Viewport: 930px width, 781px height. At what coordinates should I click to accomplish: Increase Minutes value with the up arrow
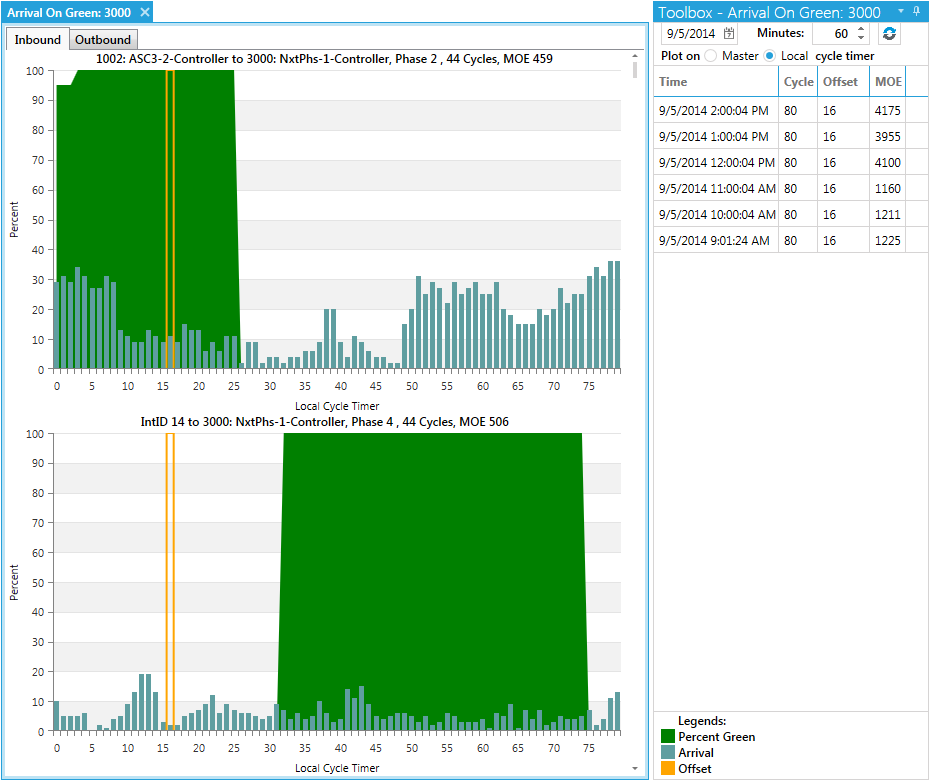pos(861,29)
